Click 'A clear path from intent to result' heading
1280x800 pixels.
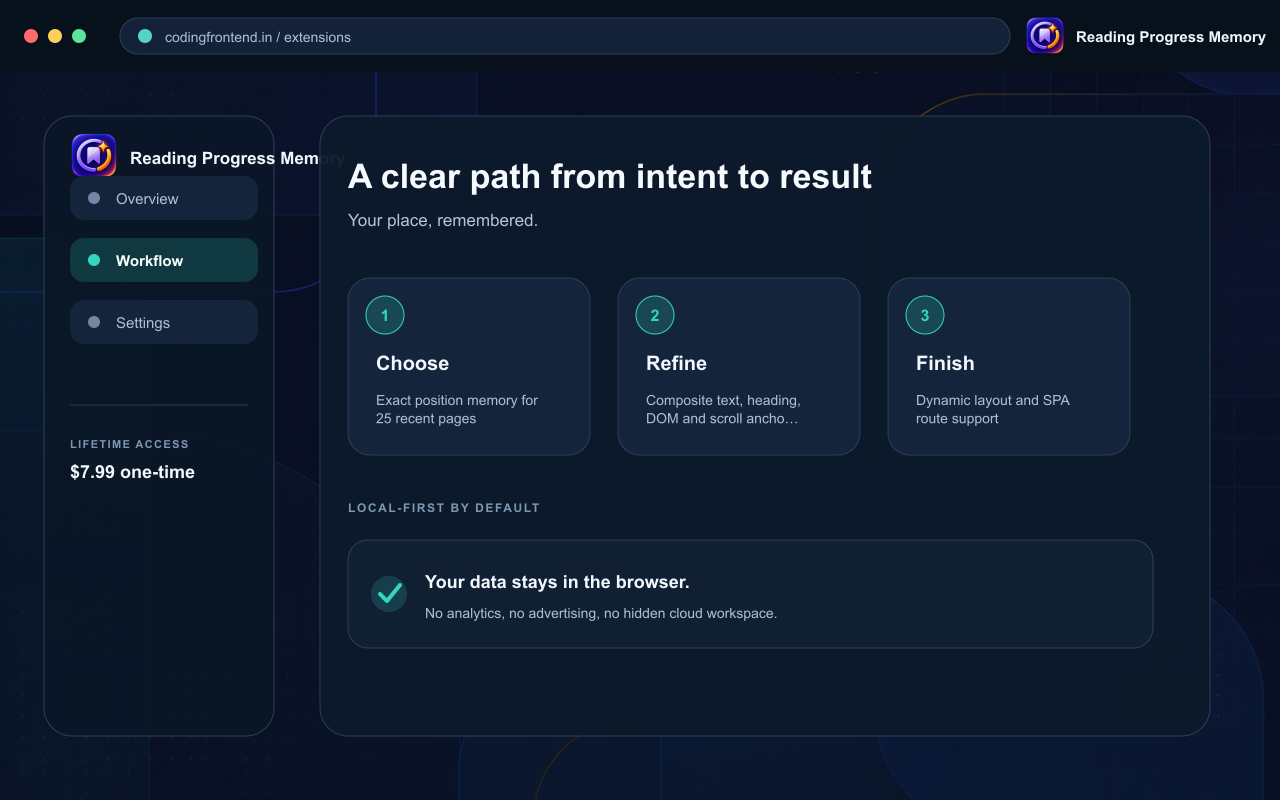coord(610,176)
